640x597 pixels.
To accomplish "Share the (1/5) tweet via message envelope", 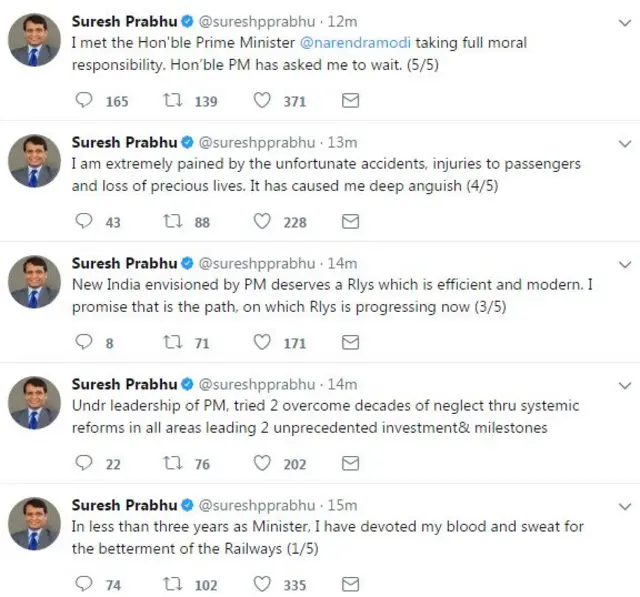I will click(350, 585).
